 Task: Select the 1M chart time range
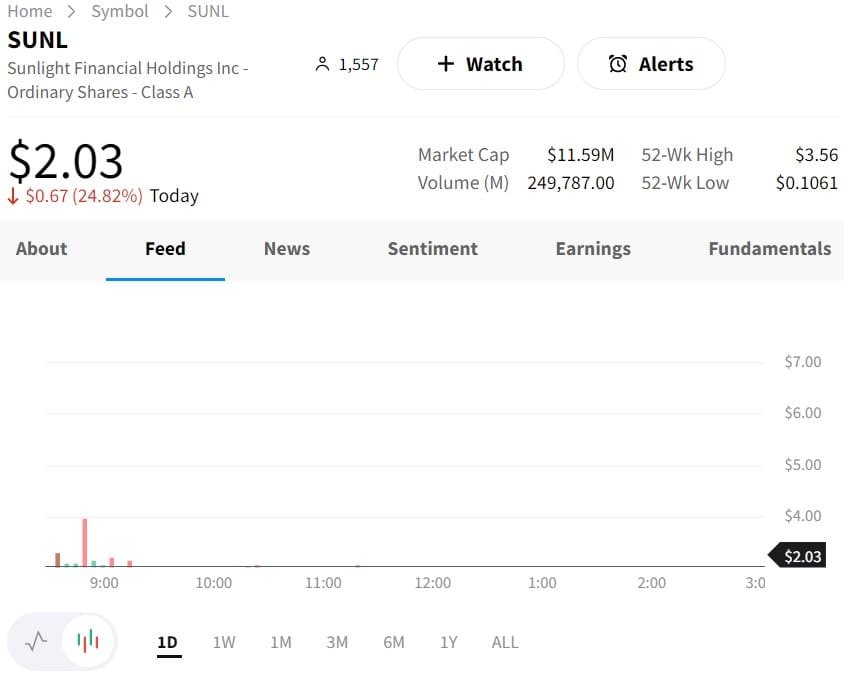coord(281,642)
